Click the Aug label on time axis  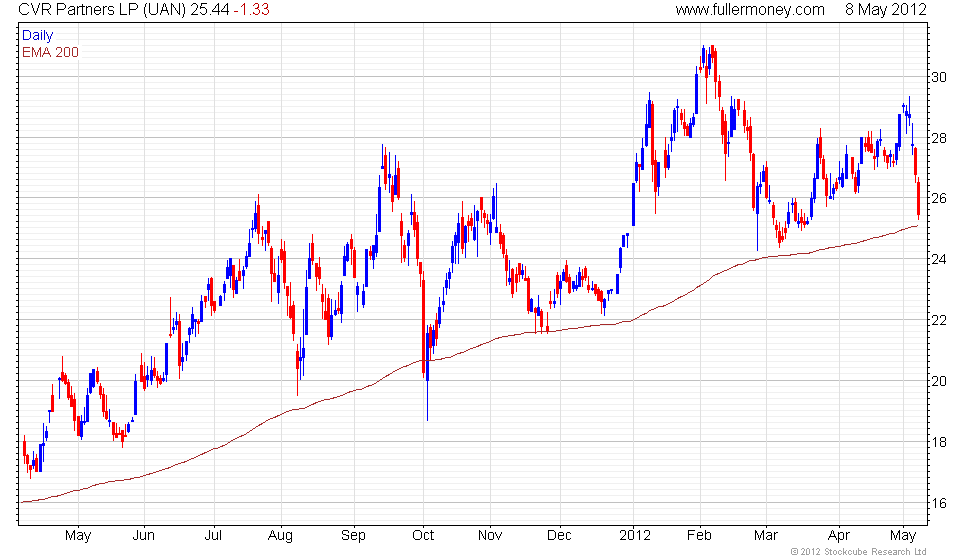point(280,536)
